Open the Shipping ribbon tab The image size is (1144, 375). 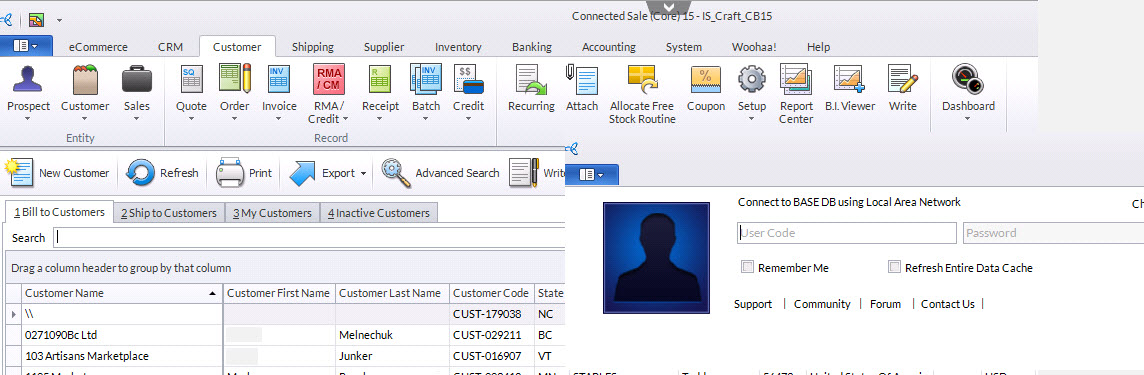[313, 47]
